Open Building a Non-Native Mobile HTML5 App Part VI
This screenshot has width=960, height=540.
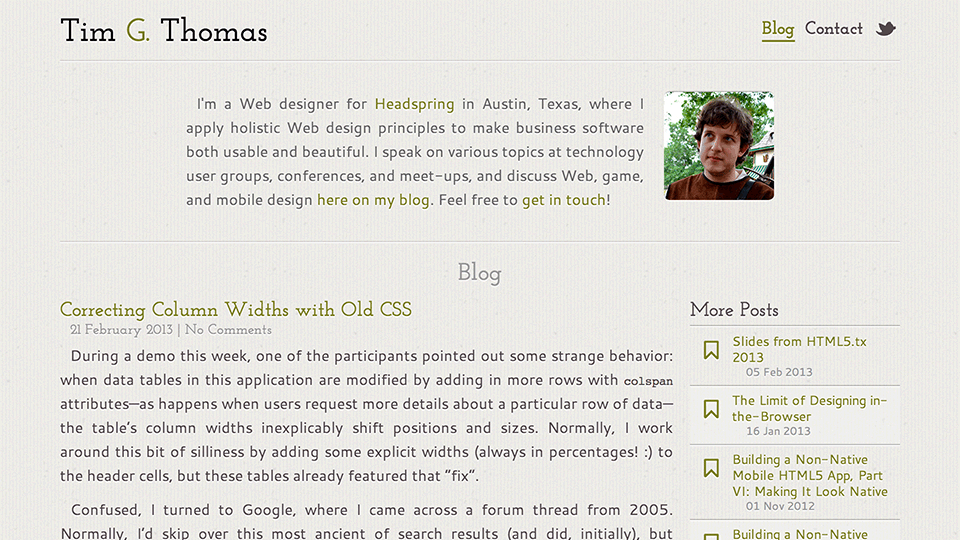point(810,476)
